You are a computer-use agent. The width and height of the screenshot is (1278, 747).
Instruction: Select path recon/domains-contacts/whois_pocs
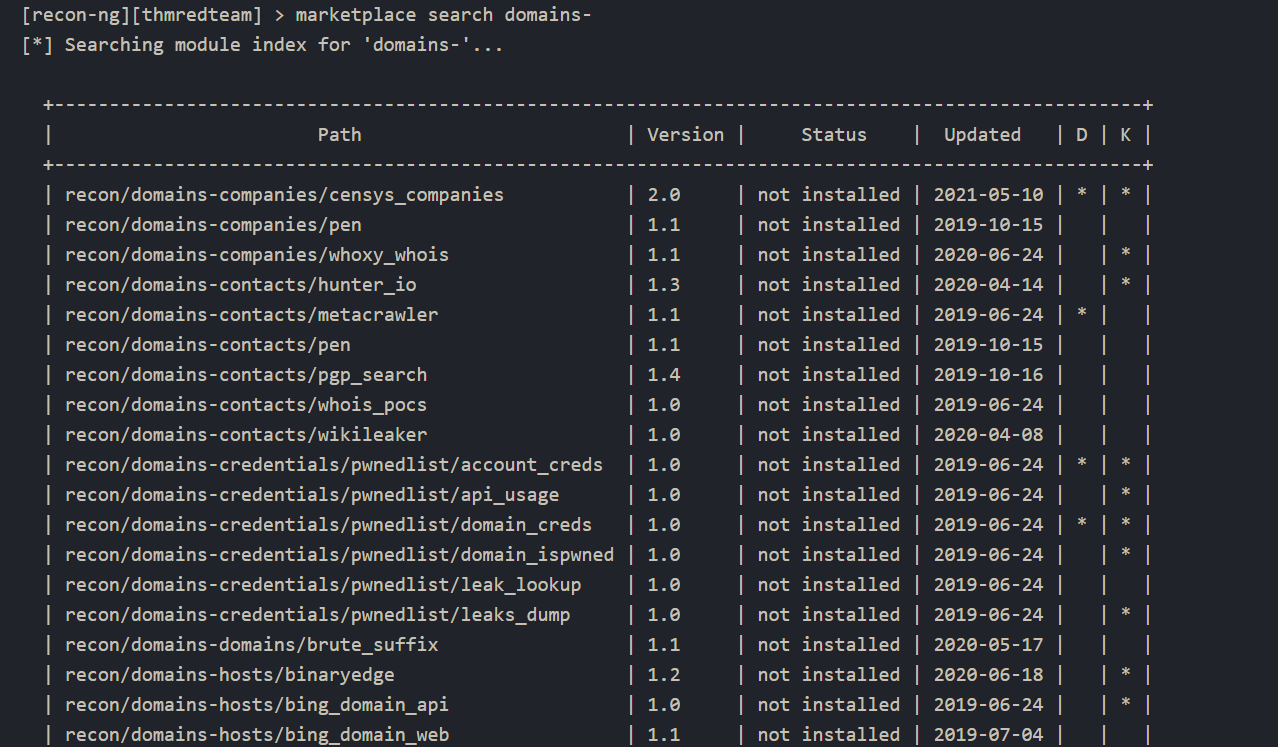click(246, 405)
